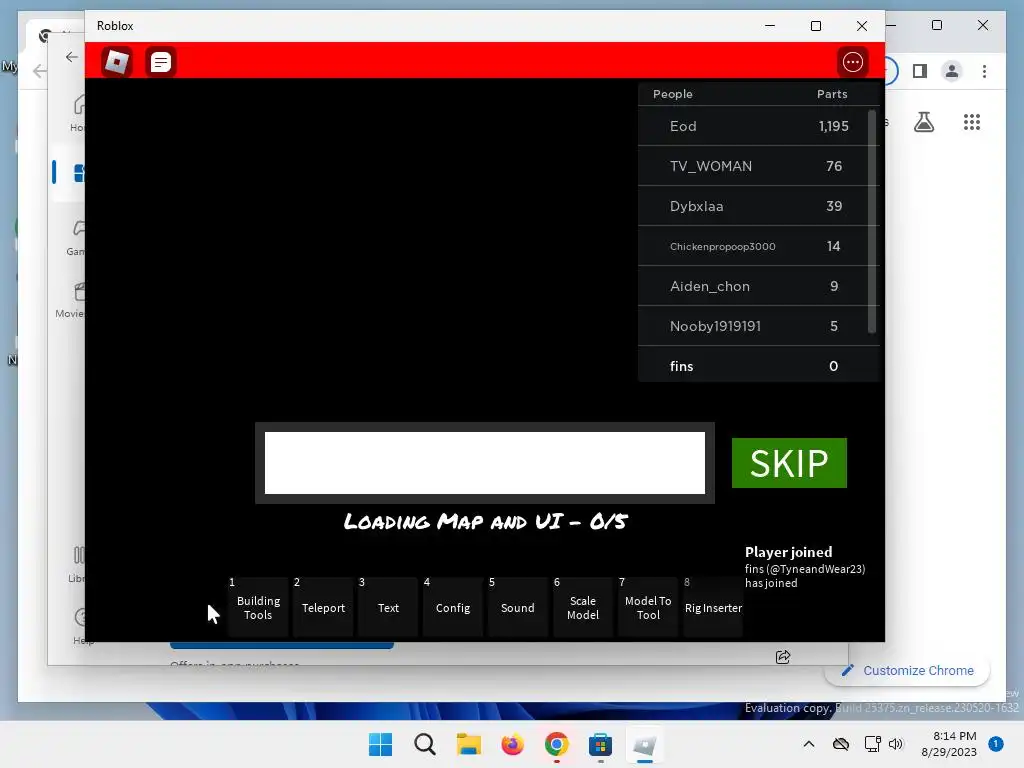Click the share icon in the Store window
The image size is (1024, 768).
coord(783,657)
